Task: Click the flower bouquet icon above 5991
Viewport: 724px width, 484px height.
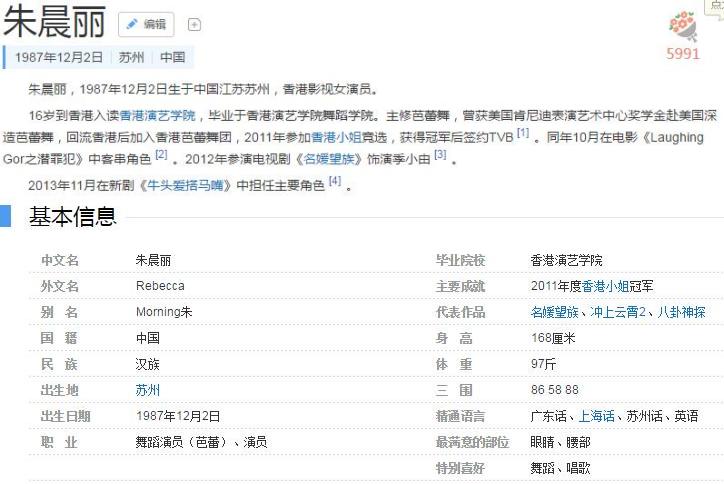Action: click(683, 26)
